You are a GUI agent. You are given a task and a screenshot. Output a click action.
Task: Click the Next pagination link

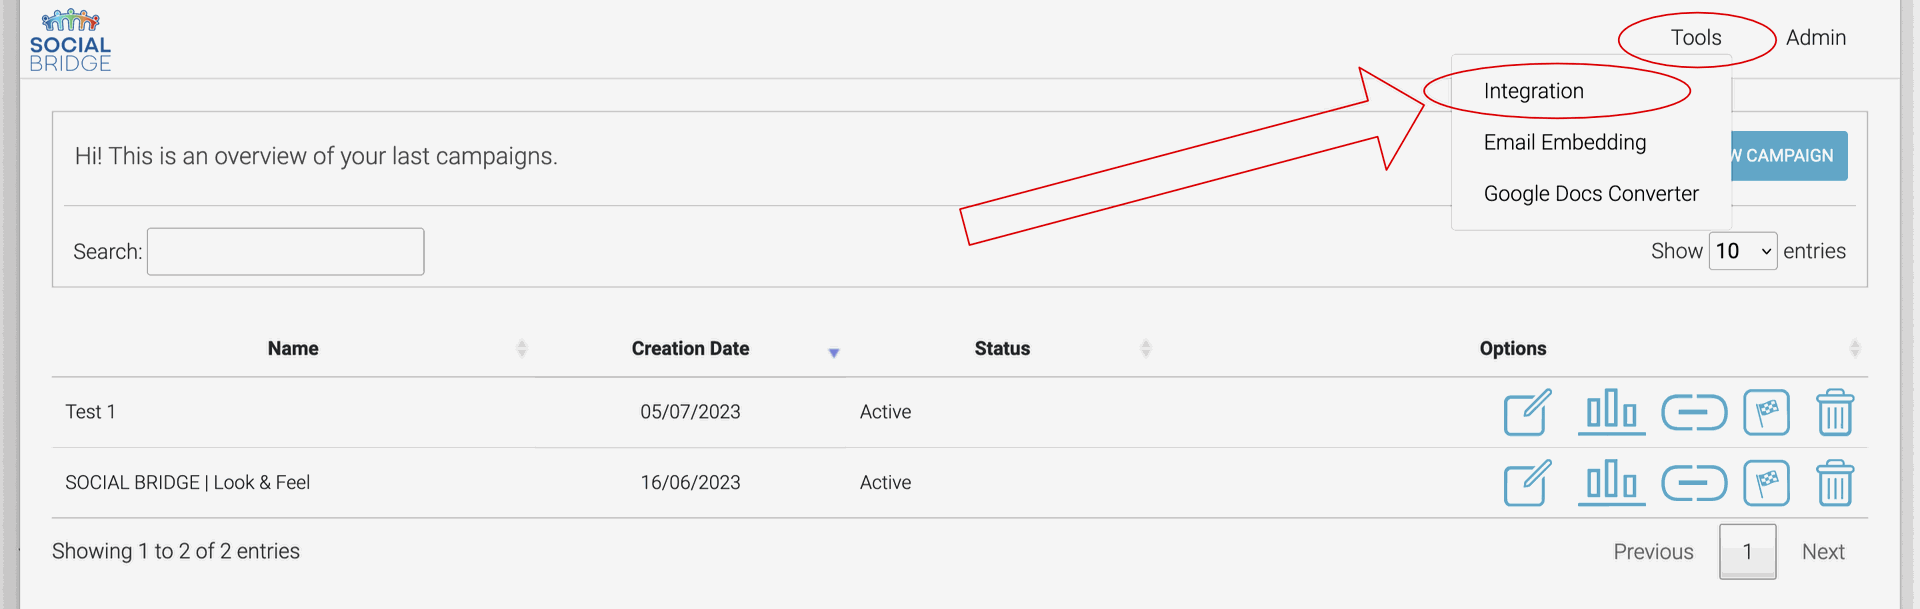tap(1823, 552)
